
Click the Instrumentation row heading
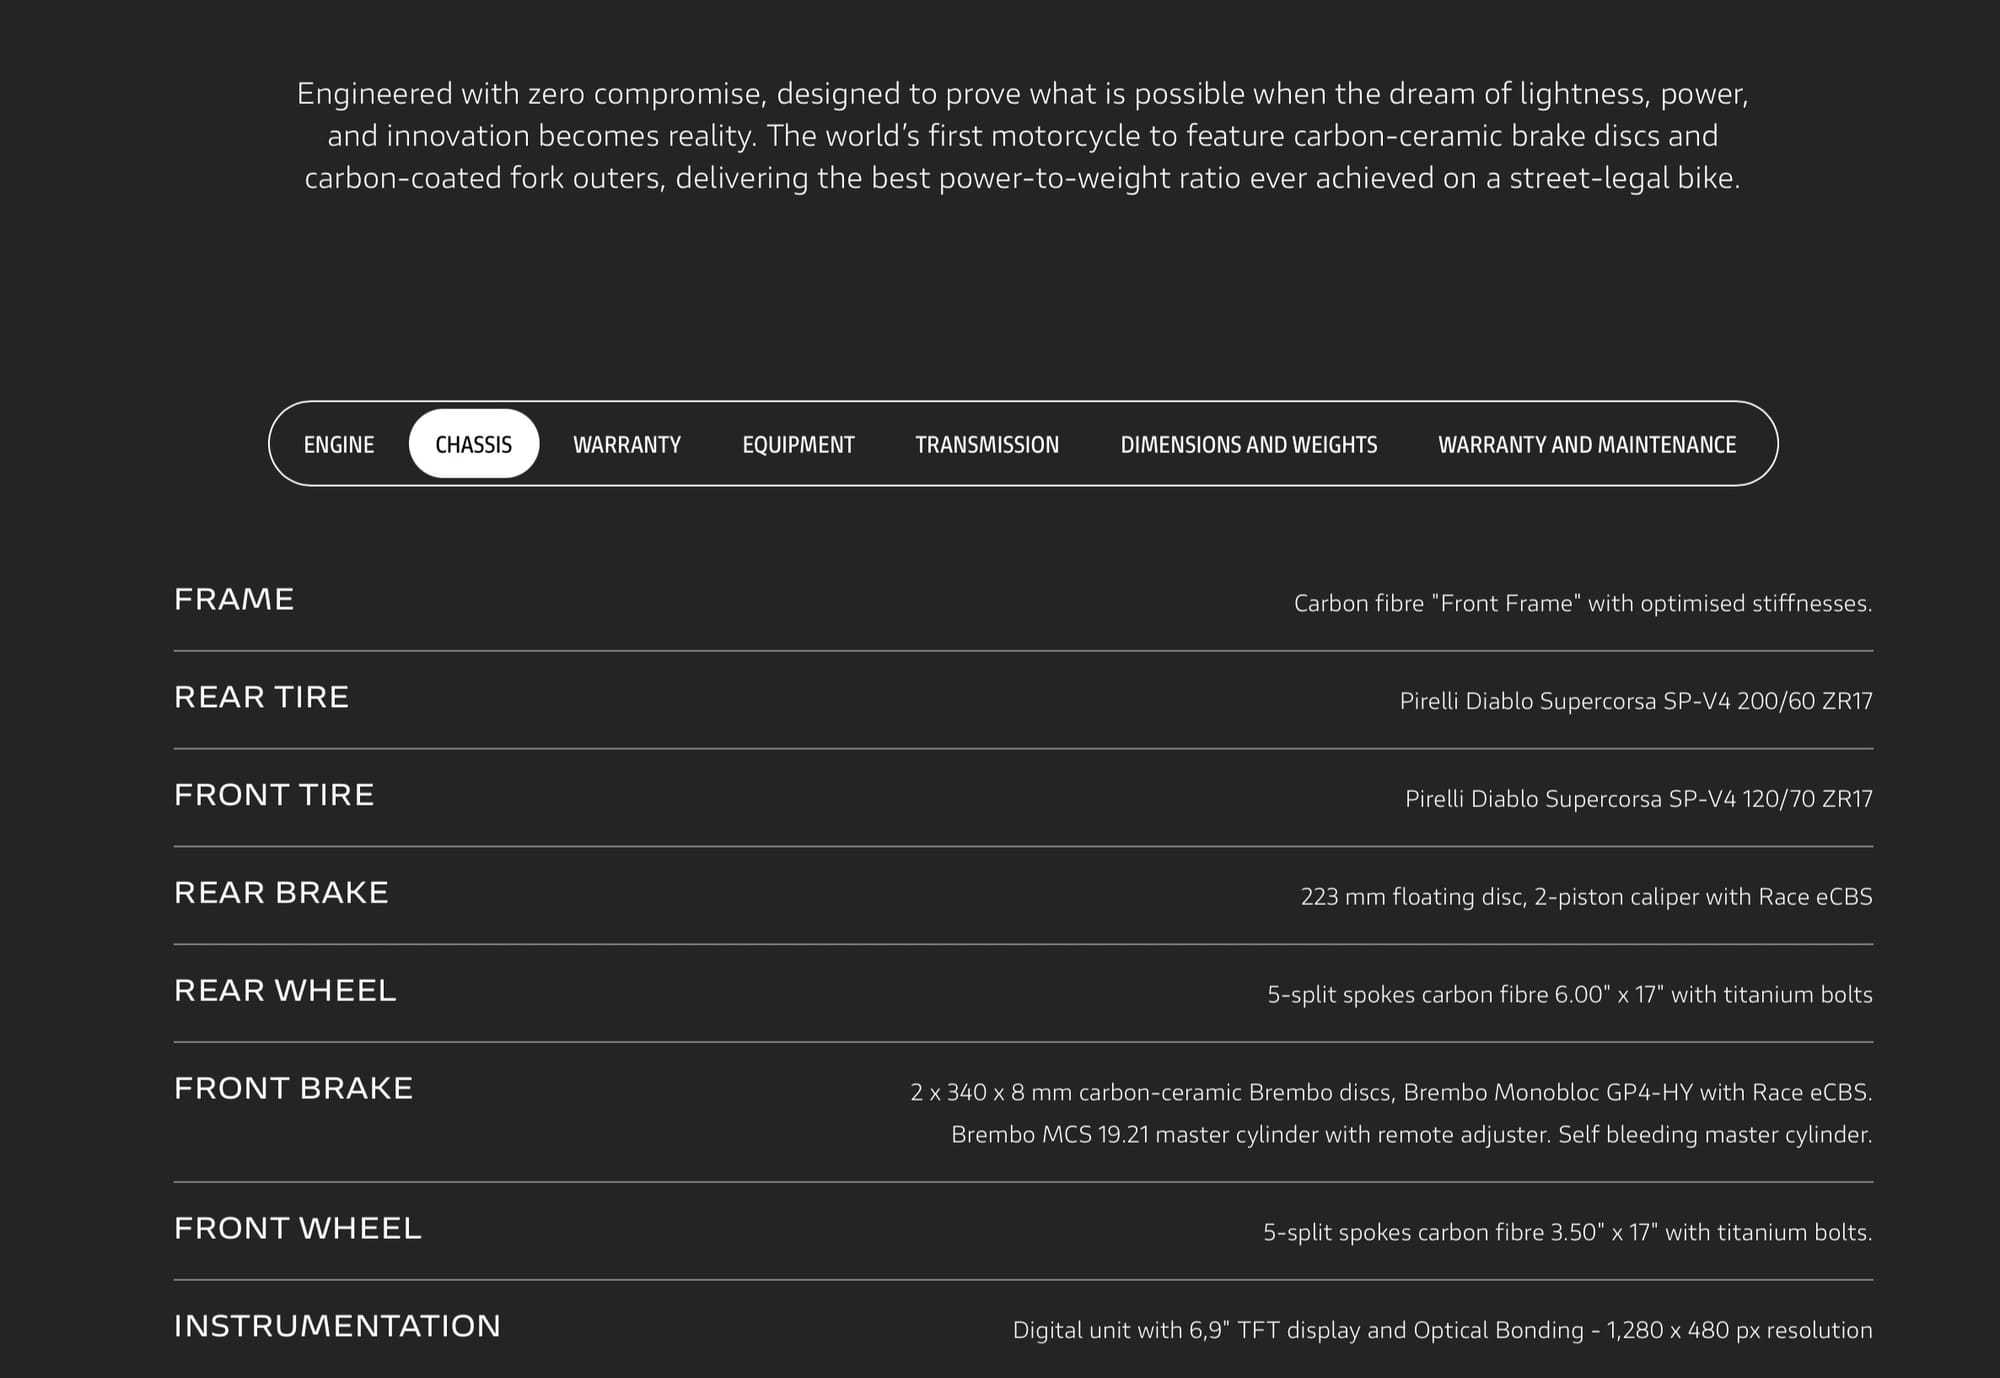(x=337, y=1326)
